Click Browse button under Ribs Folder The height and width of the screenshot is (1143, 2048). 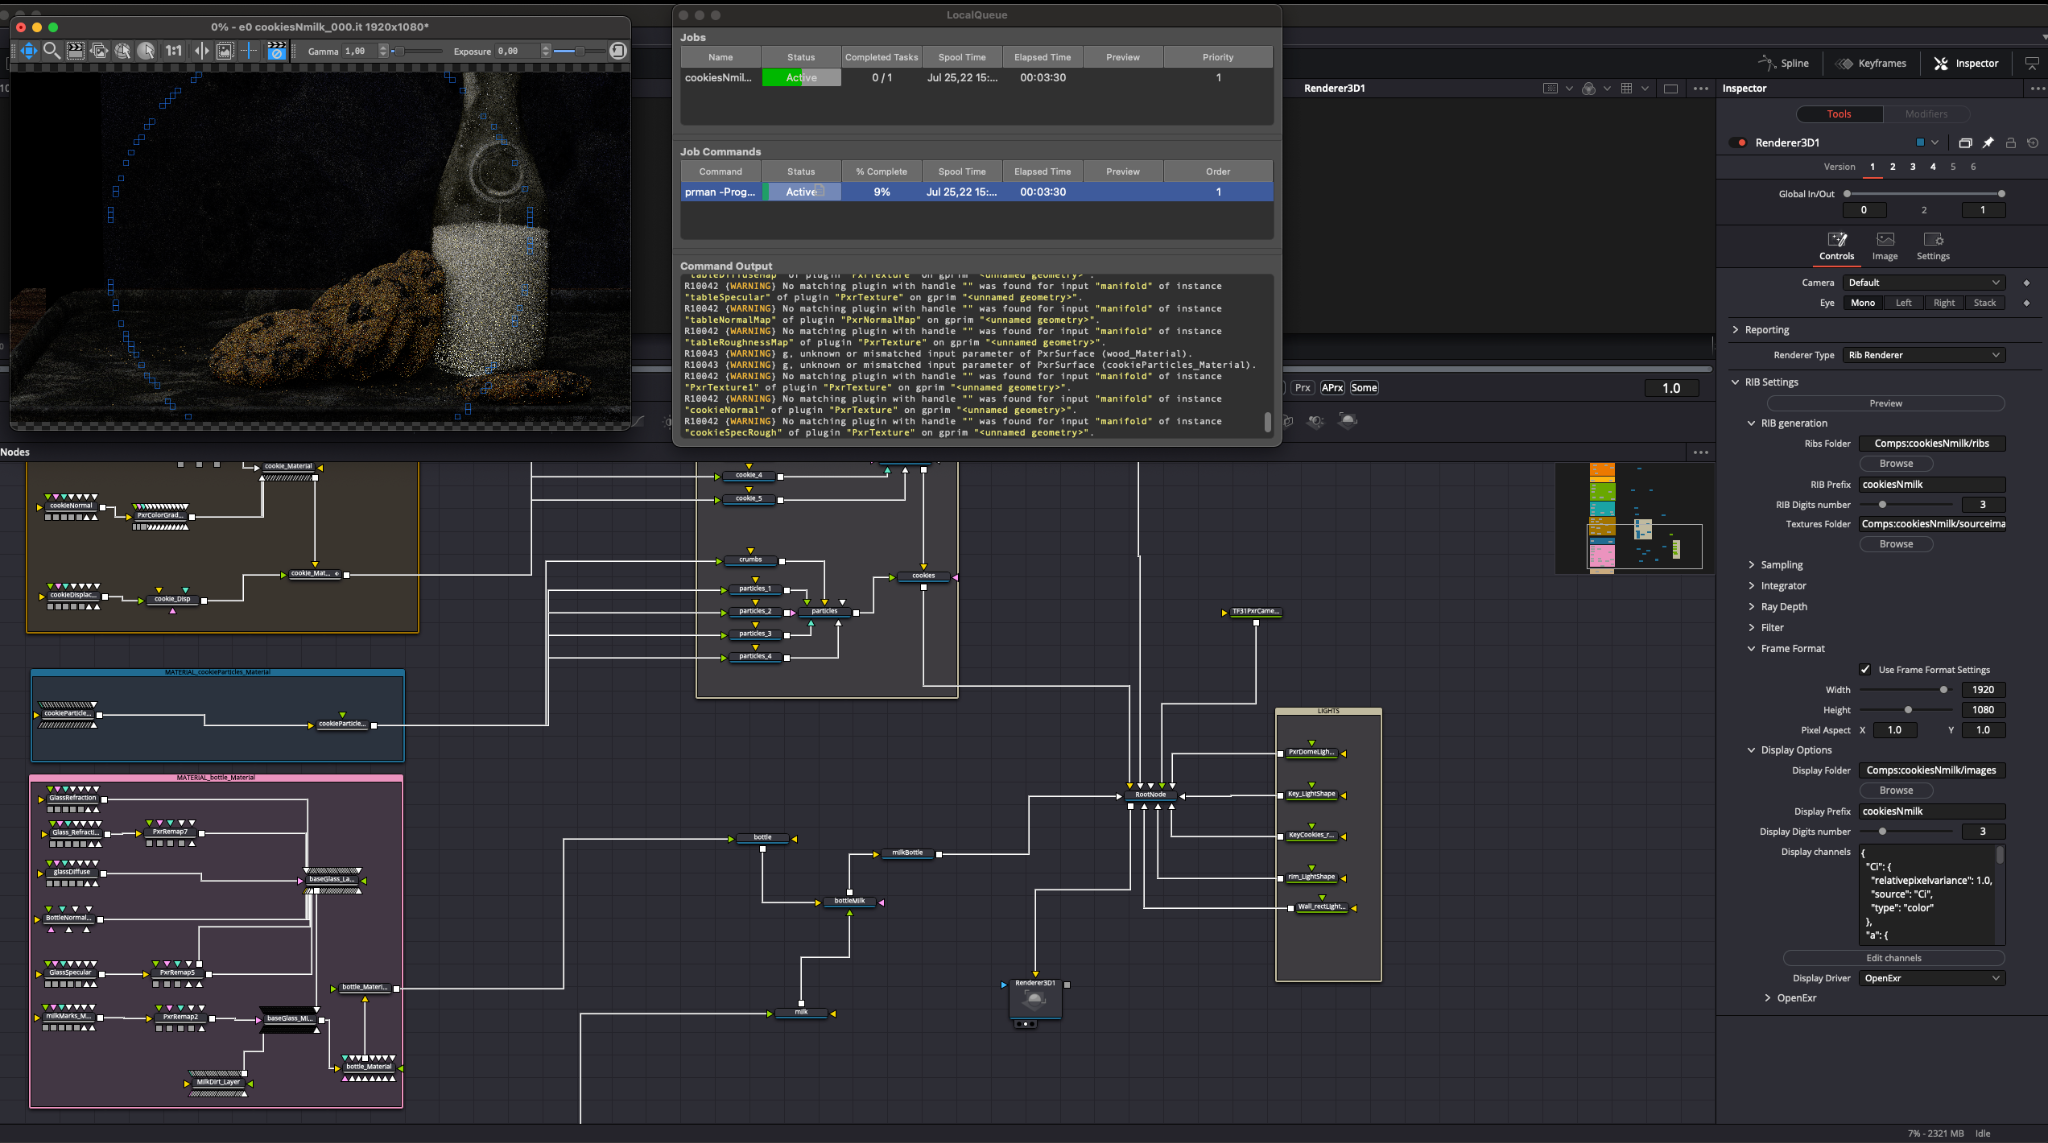pyautogui.click(x=1896, y=464)
